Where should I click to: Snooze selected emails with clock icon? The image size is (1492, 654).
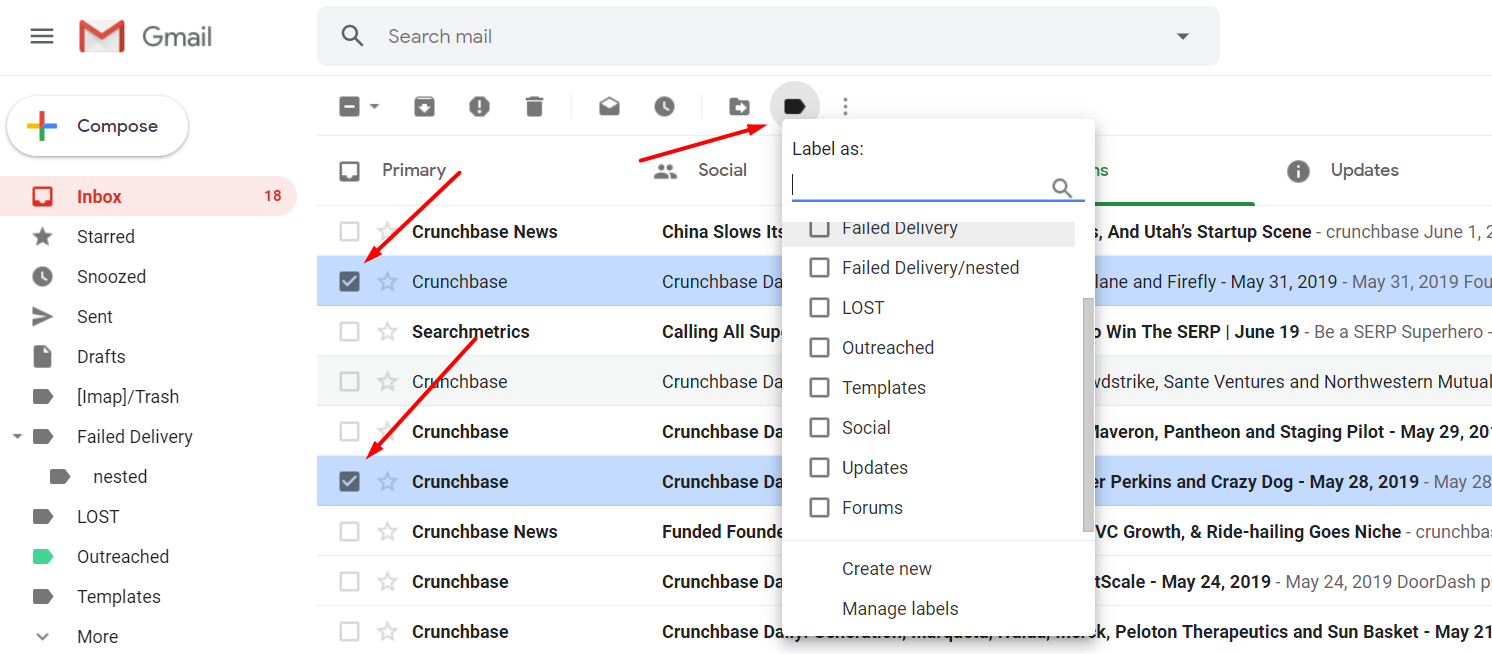664,106
